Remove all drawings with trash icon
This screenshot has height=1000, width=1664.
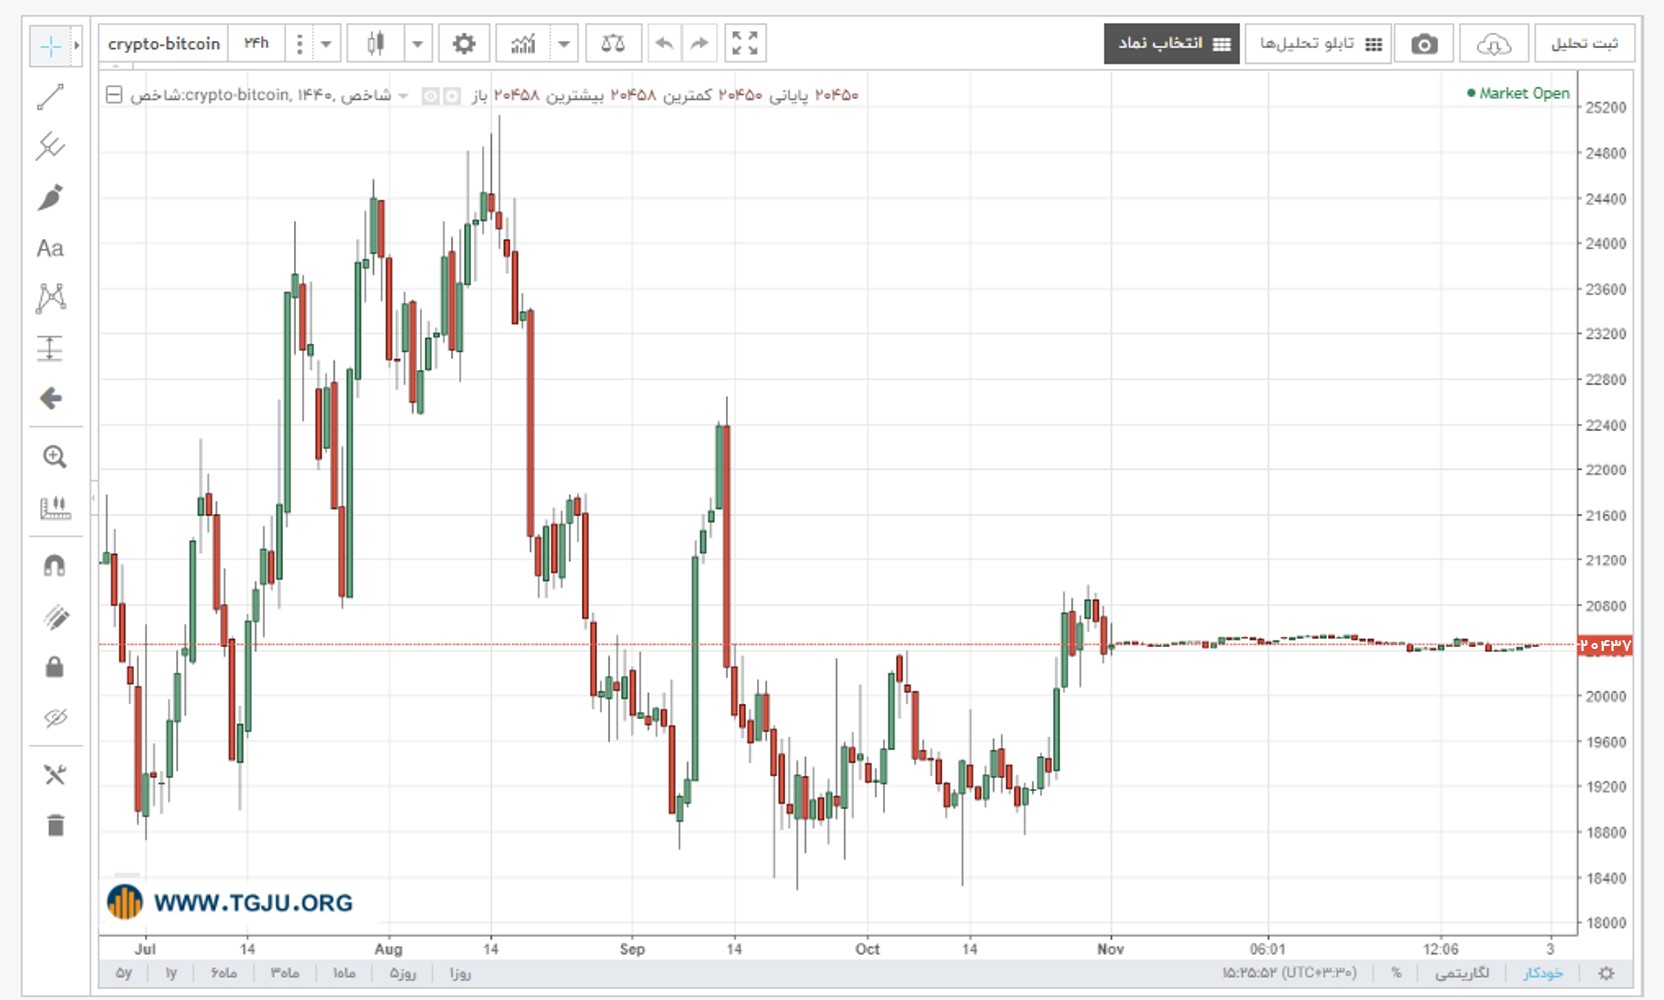55,825
